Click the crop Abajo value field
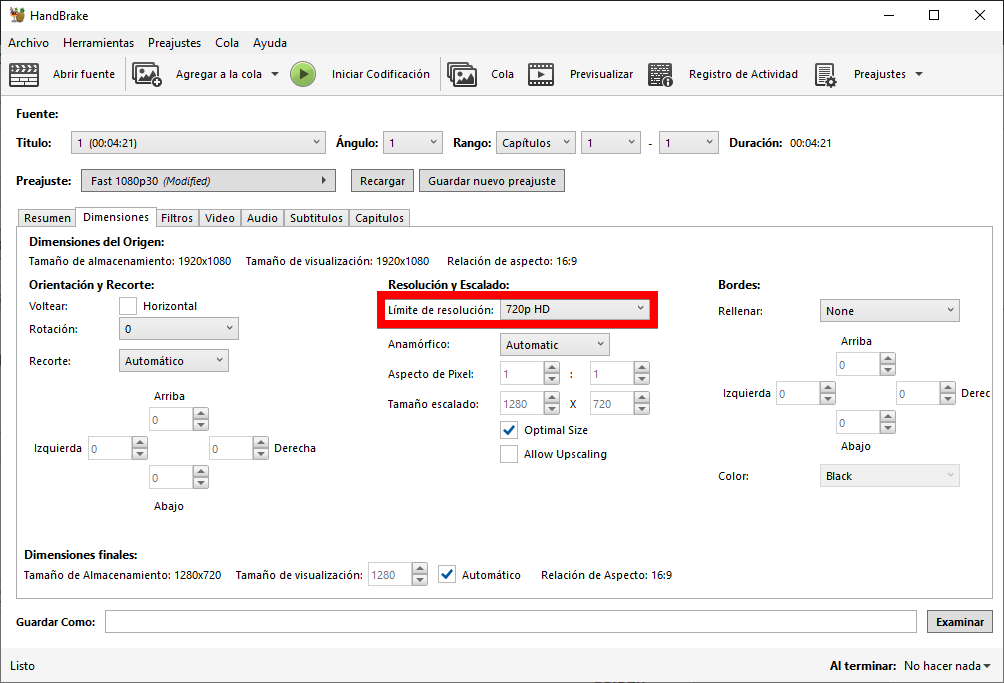 171,478
